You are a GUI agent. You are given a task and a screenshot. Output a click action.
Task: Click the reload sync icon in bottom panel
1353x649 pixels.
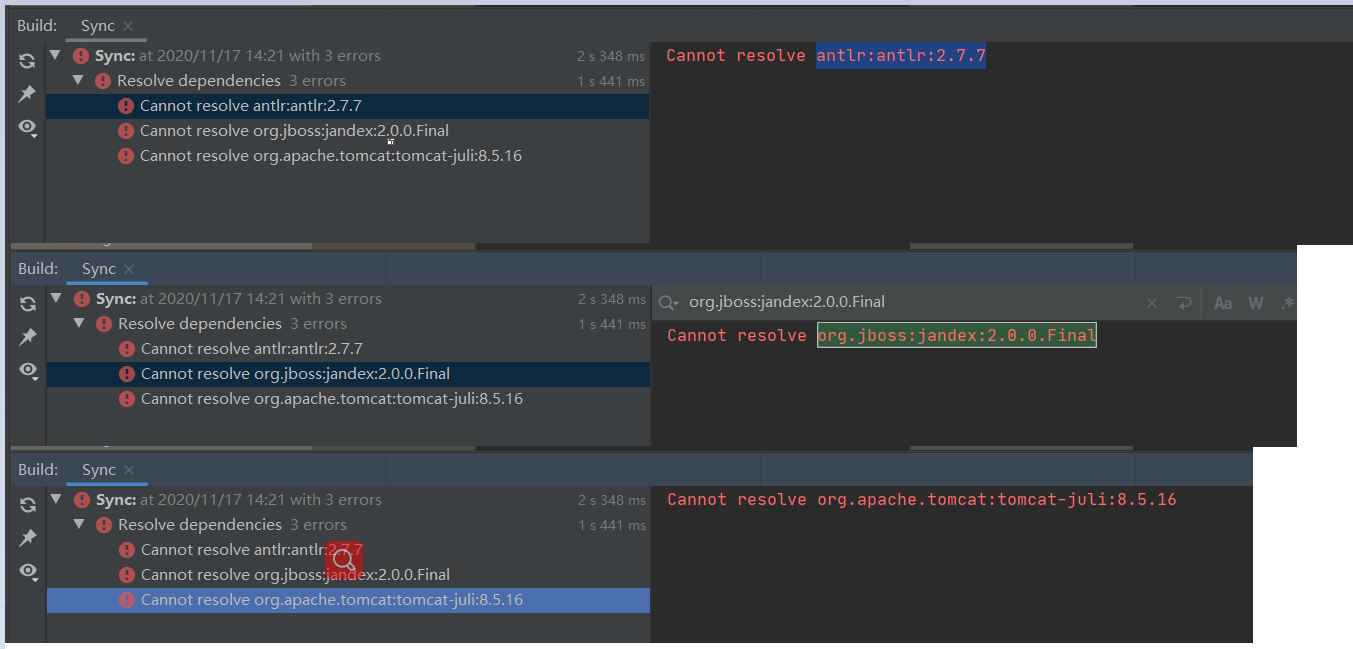[x=28, y=505]
